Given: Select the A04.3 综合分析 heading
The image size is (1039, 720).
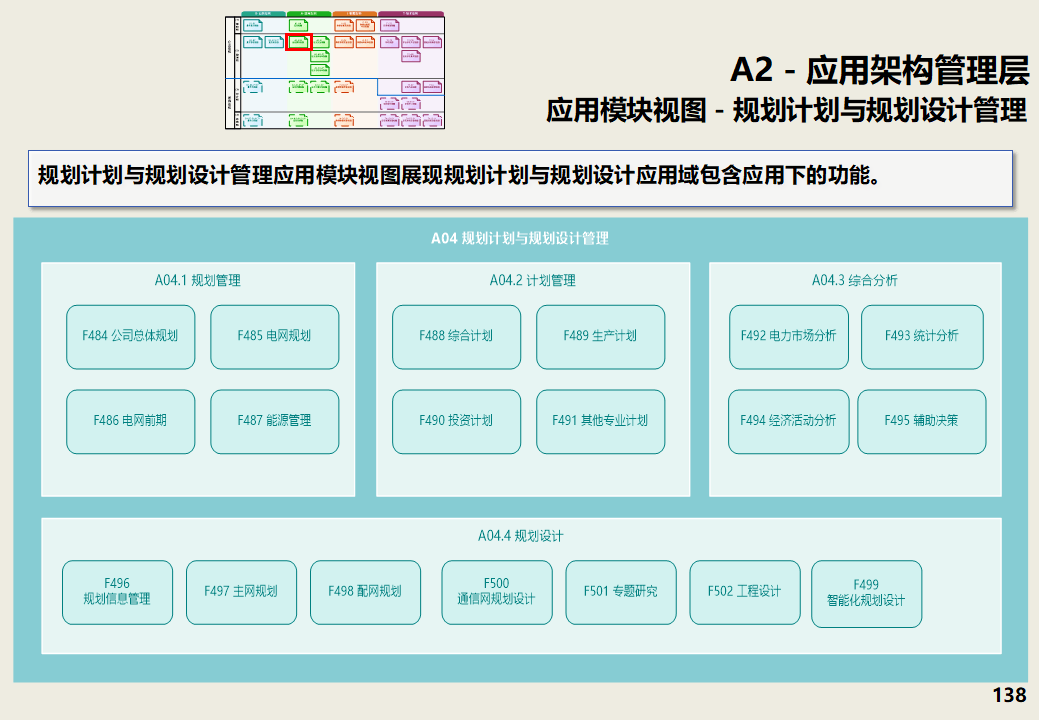Looking at the screenshot, I should (x=855, y=281).
